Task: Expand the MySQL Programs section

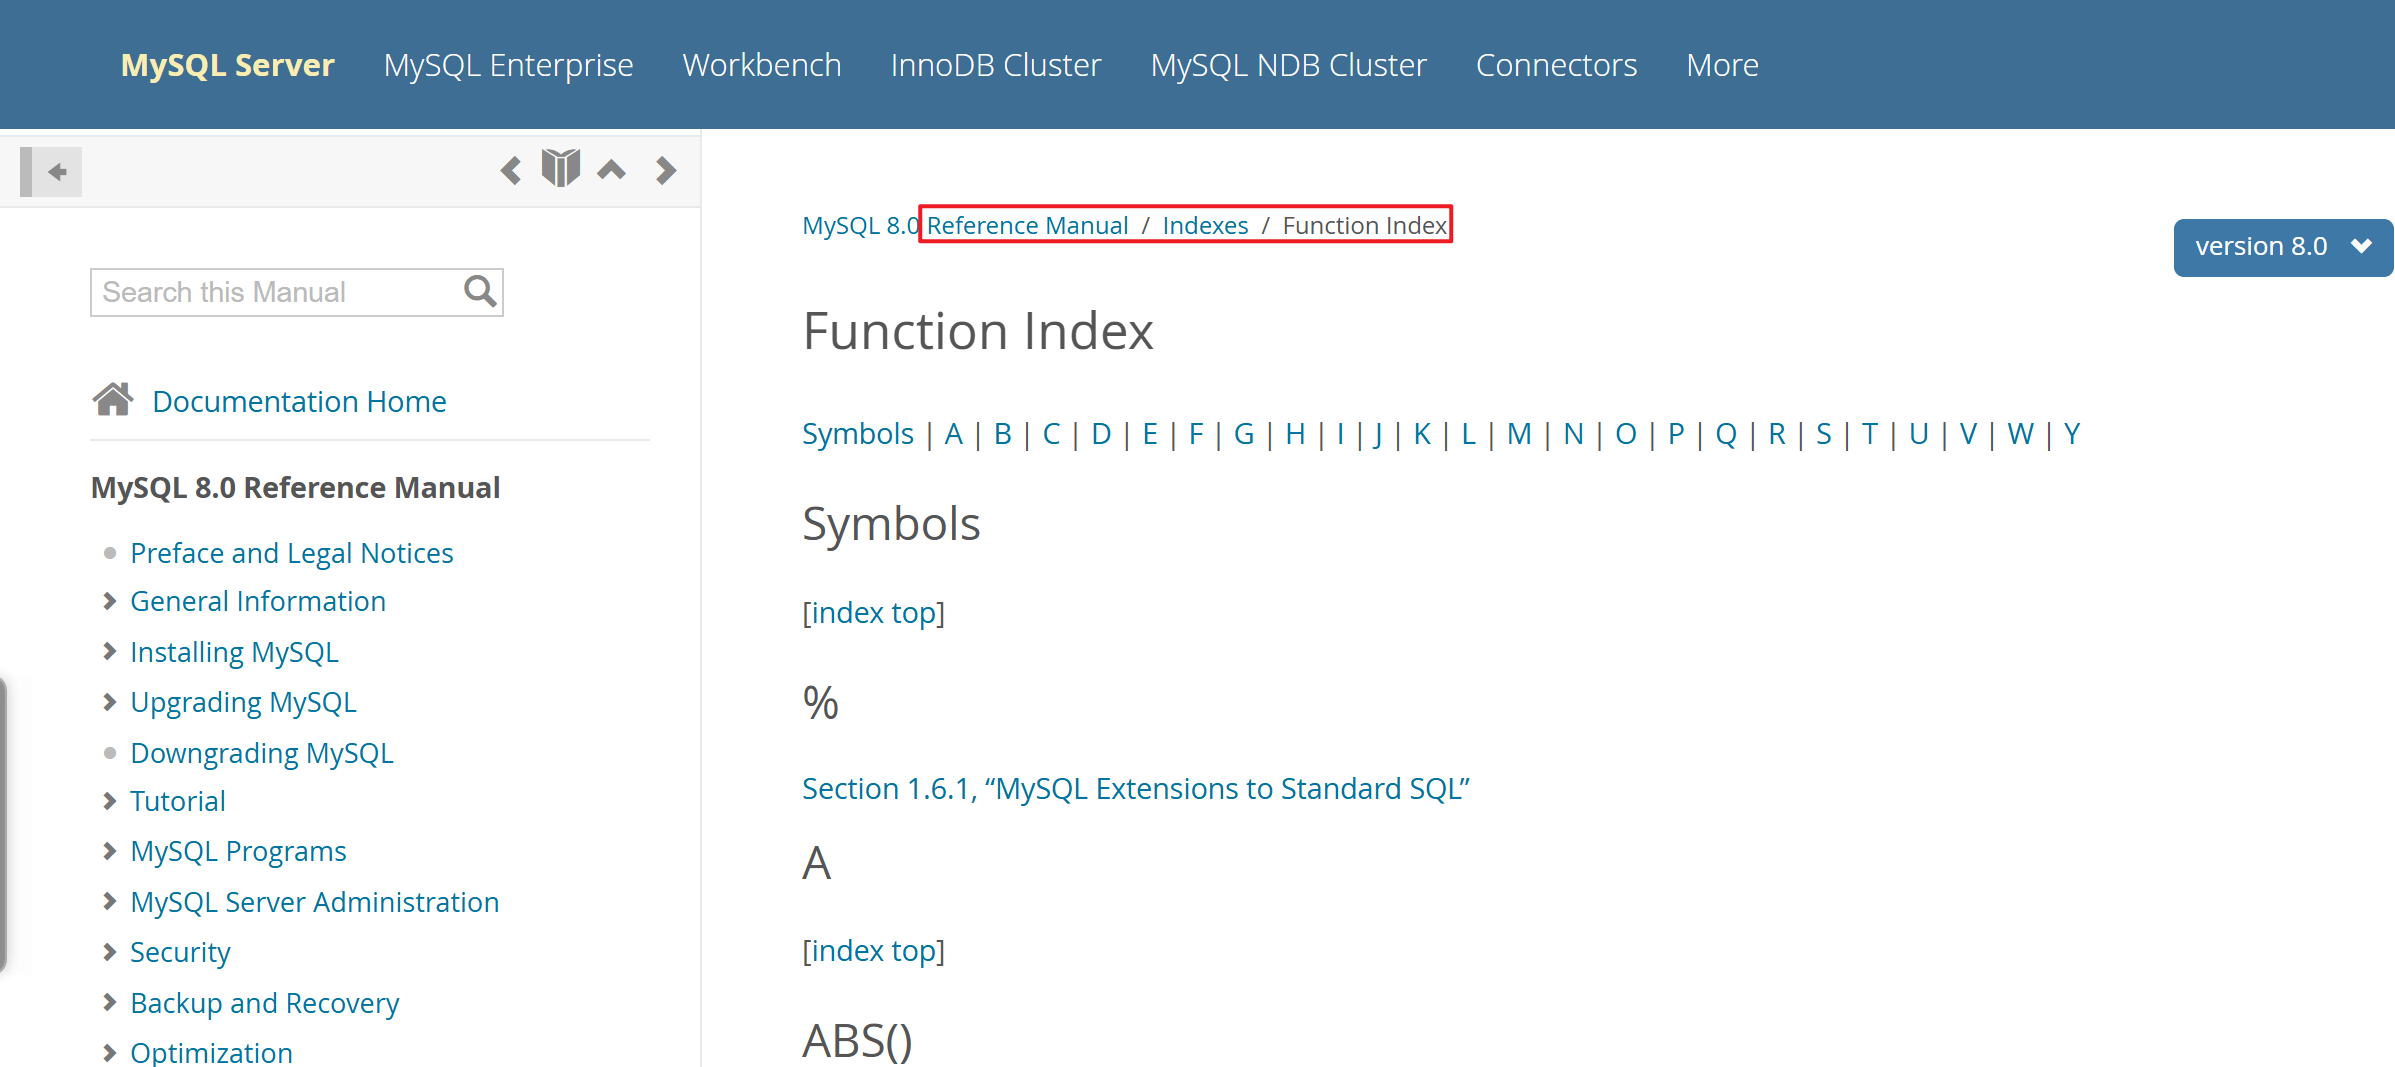Action: (x=110, y=851)
